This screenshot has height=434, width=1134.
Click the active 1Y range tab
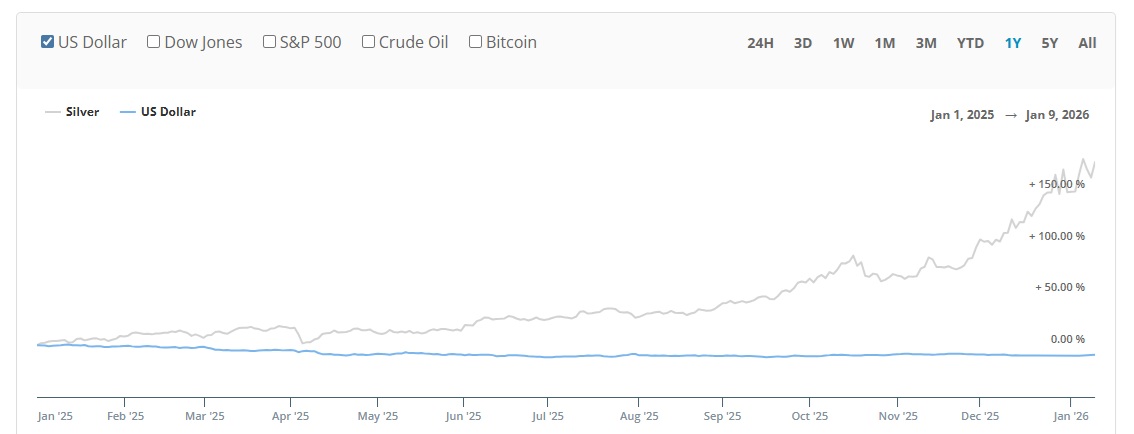(x=1013, y=43)
